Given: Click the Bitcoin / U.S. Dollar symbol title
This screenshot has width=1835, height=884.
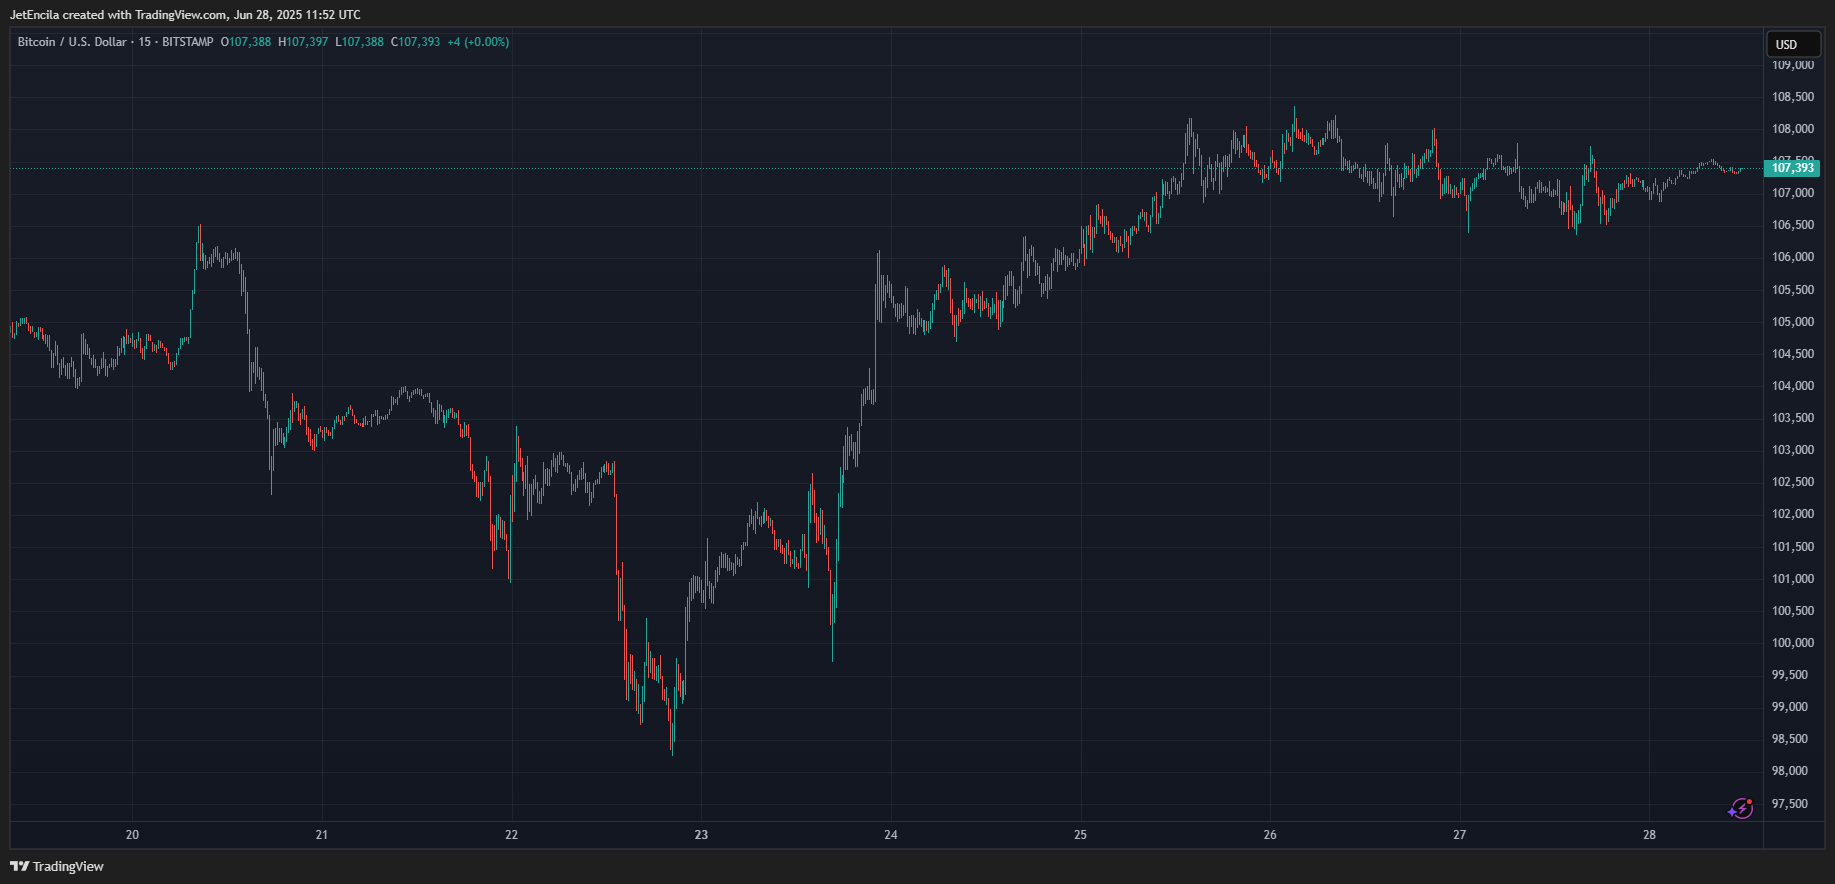Looking at the screenshot, I should pos(72,42).
